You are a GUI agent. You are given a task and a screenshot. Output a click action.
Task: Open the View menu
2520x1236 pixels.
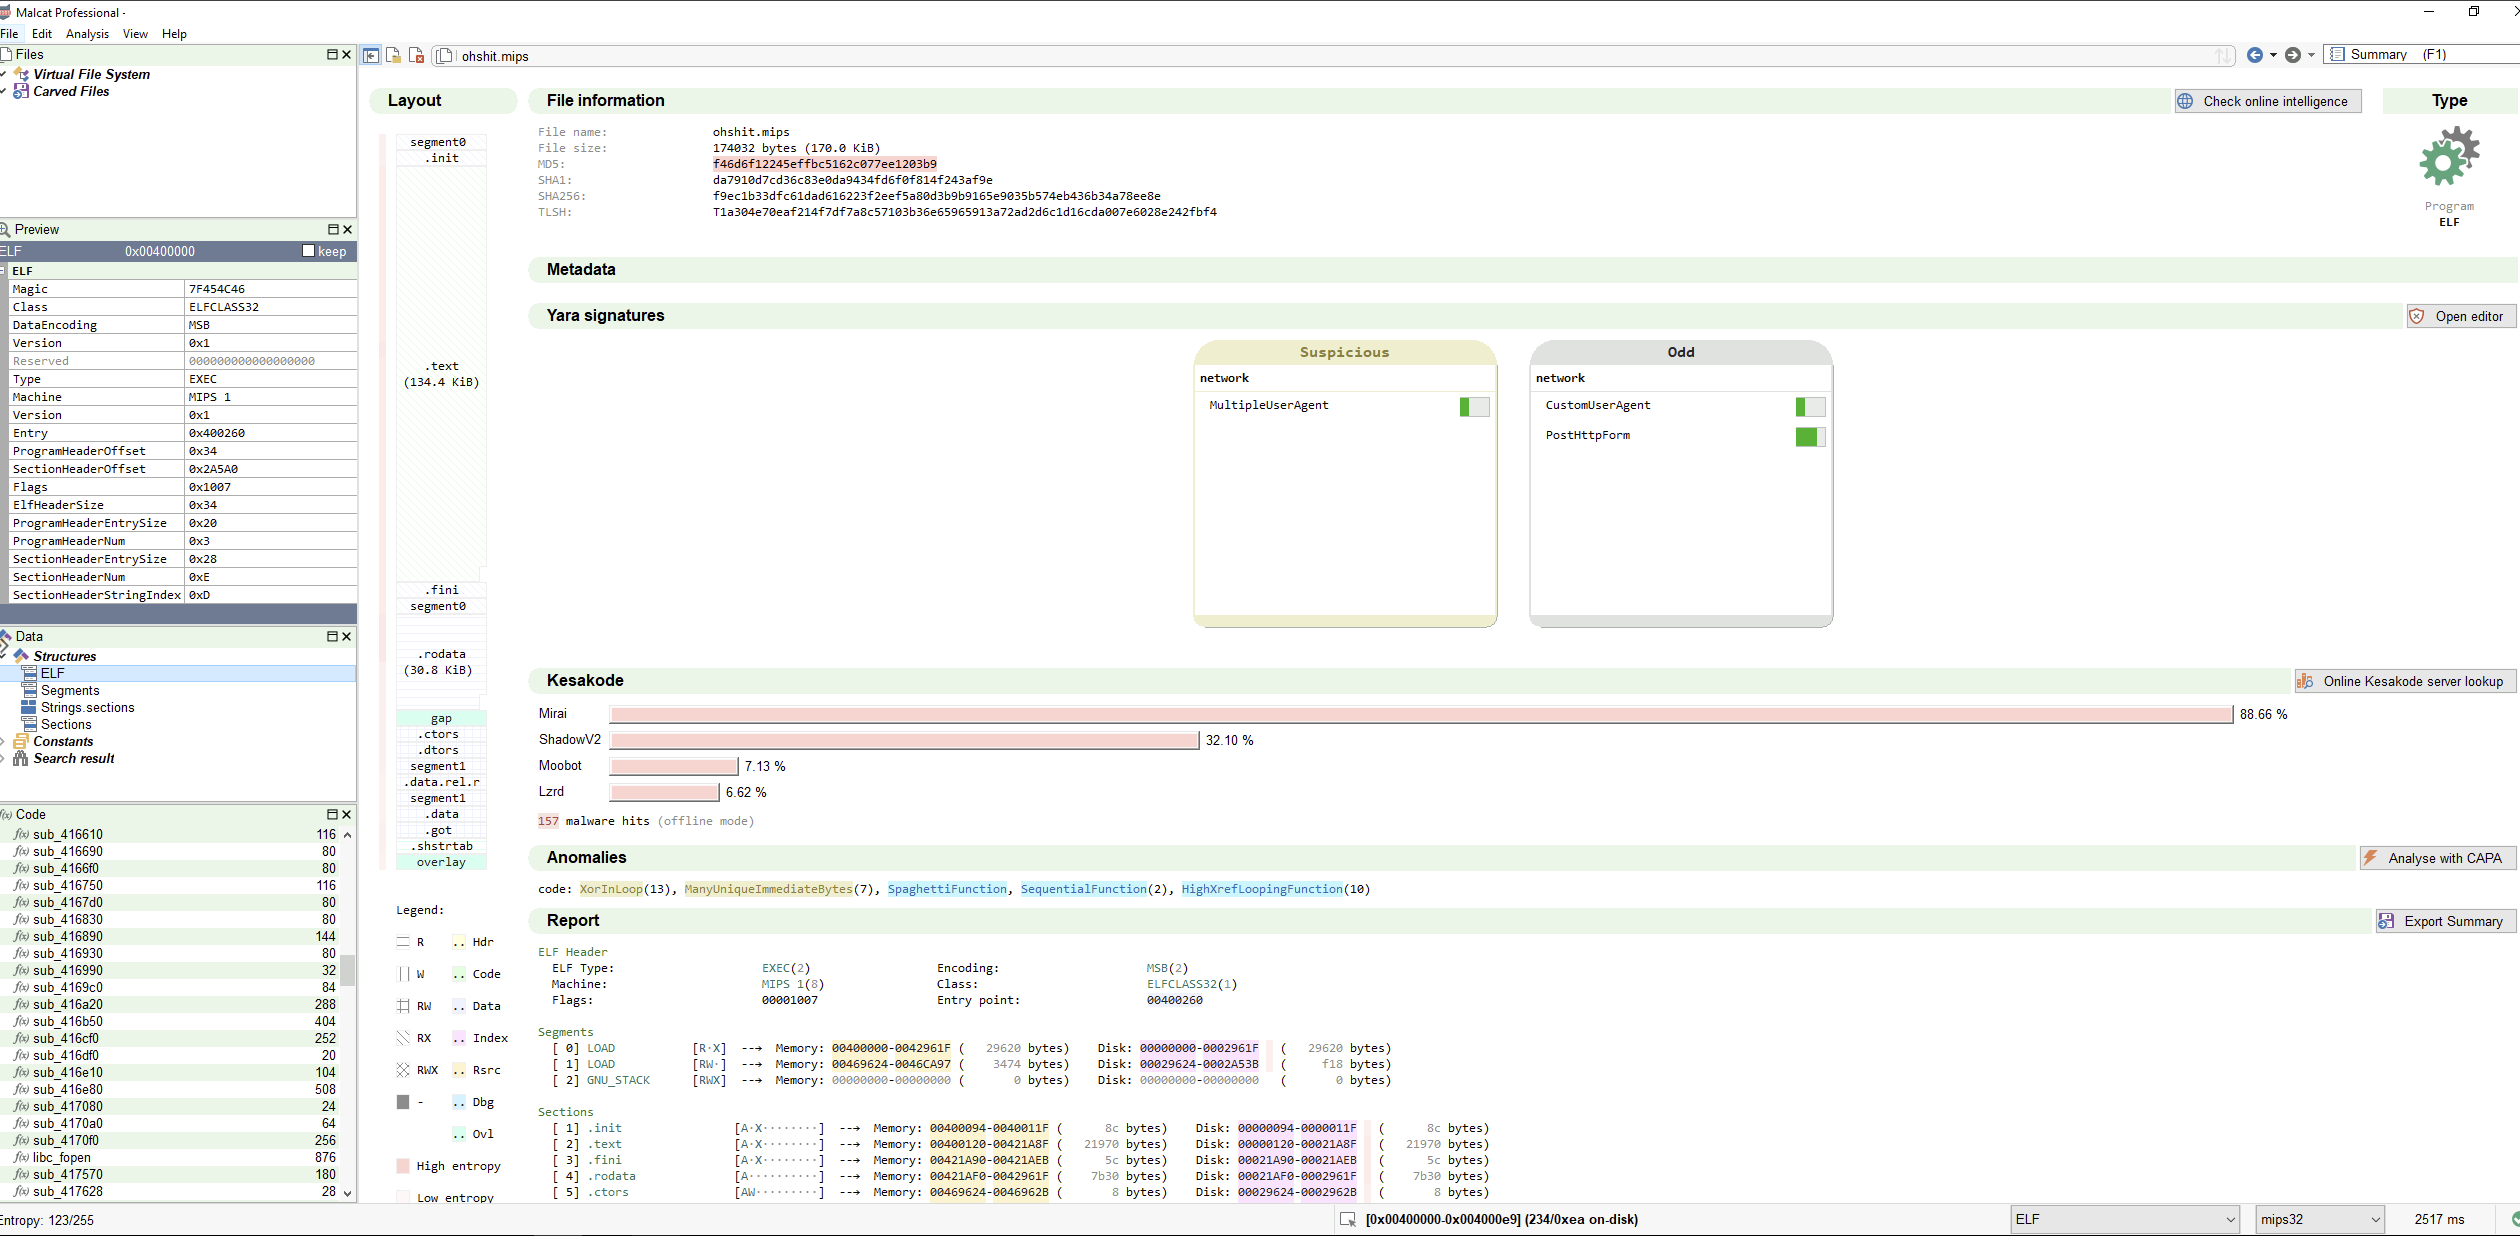pos(135,33)
